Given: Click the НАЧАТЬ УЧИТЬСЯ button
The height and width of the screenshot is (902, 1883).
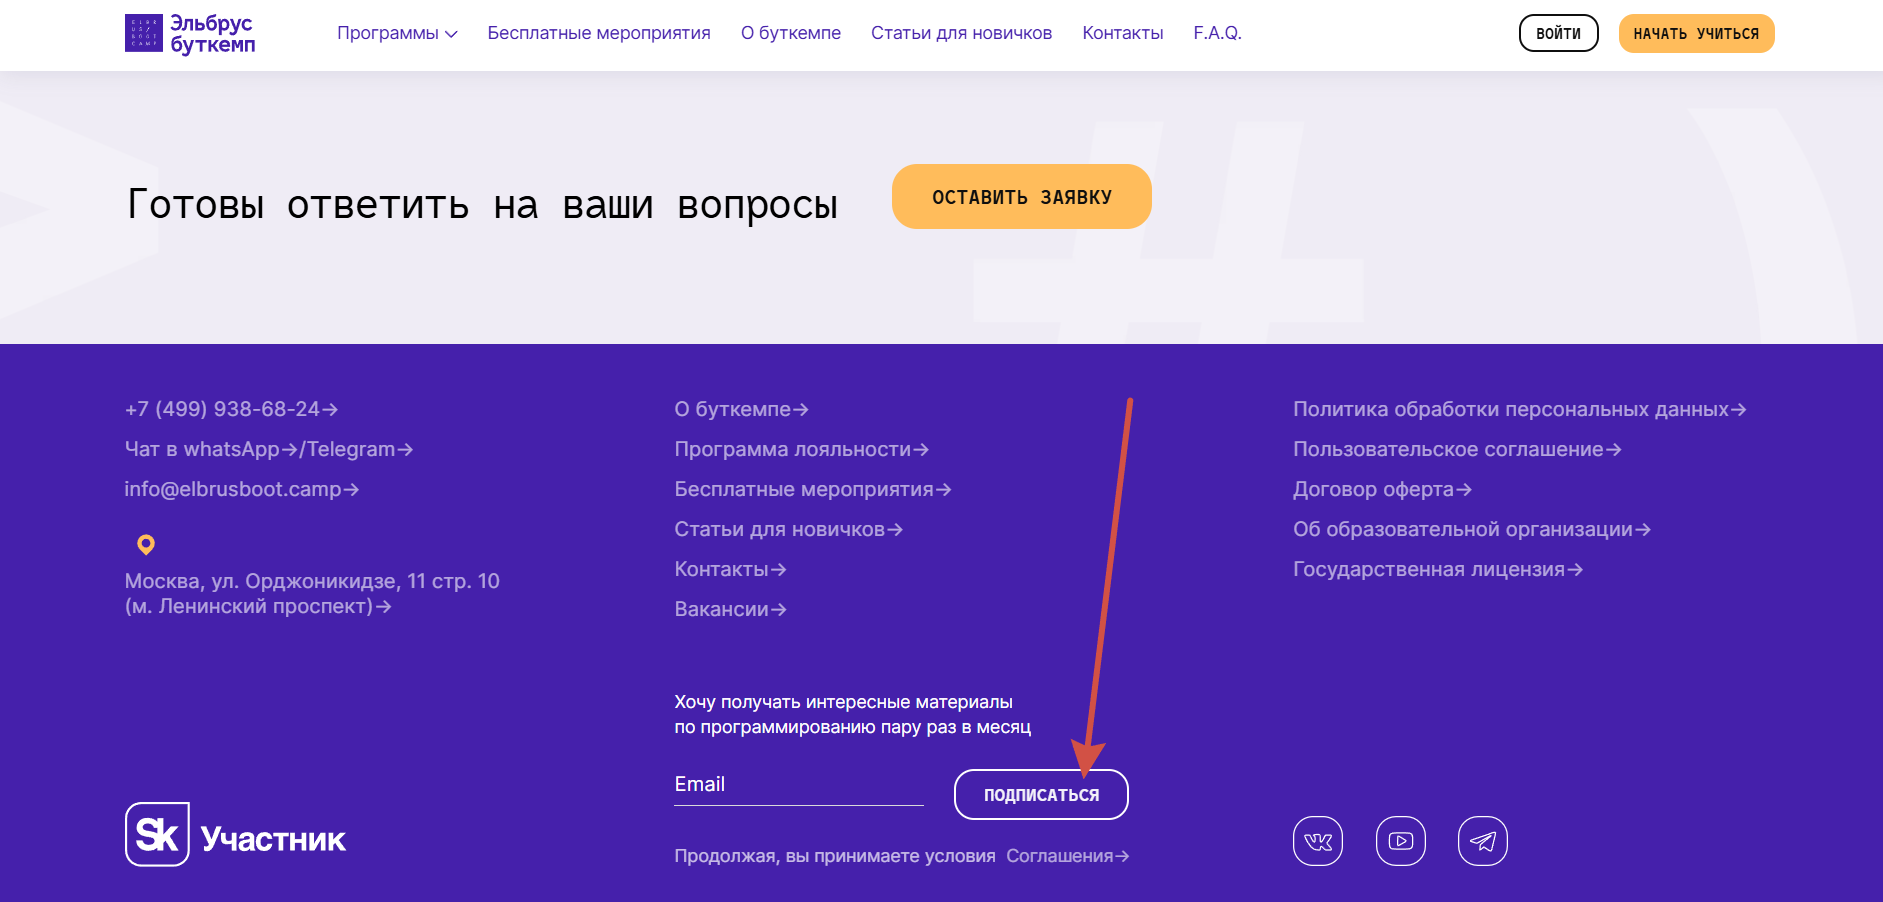Looking at the screenshot, I should point(1696,33).
